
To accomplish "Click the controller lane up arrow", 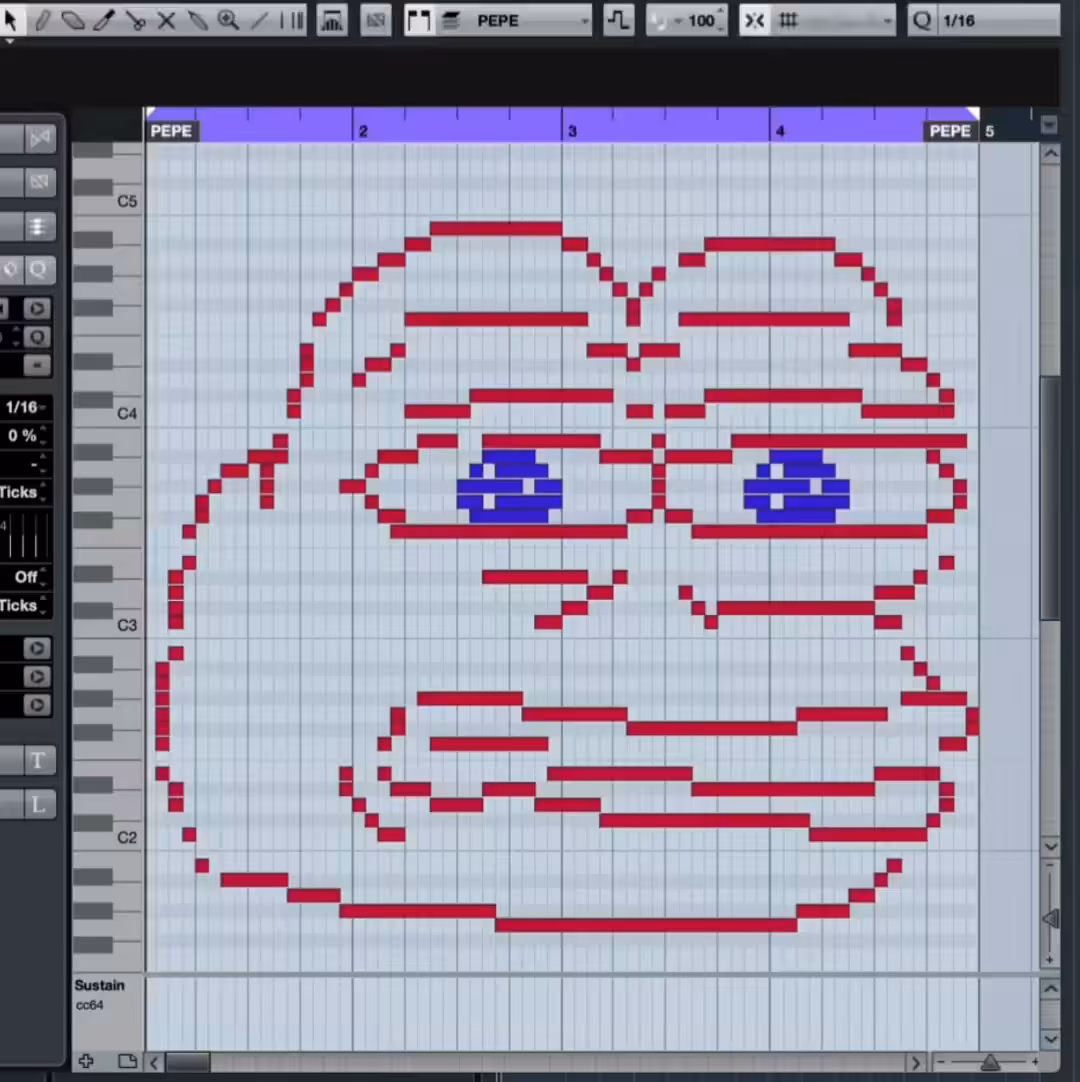I will pos(1050,989).
